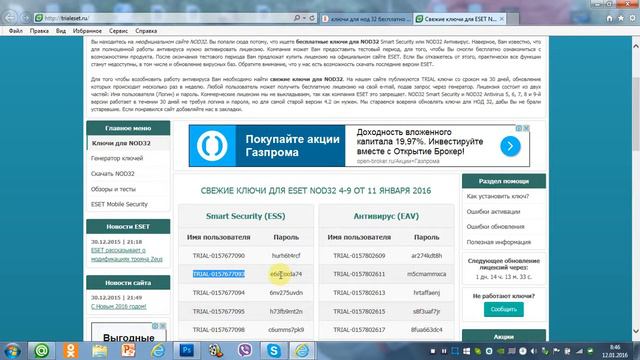Open Photoshop taskbar icon
This screenshot has height=360, width=640.
(x=187, y=351)
